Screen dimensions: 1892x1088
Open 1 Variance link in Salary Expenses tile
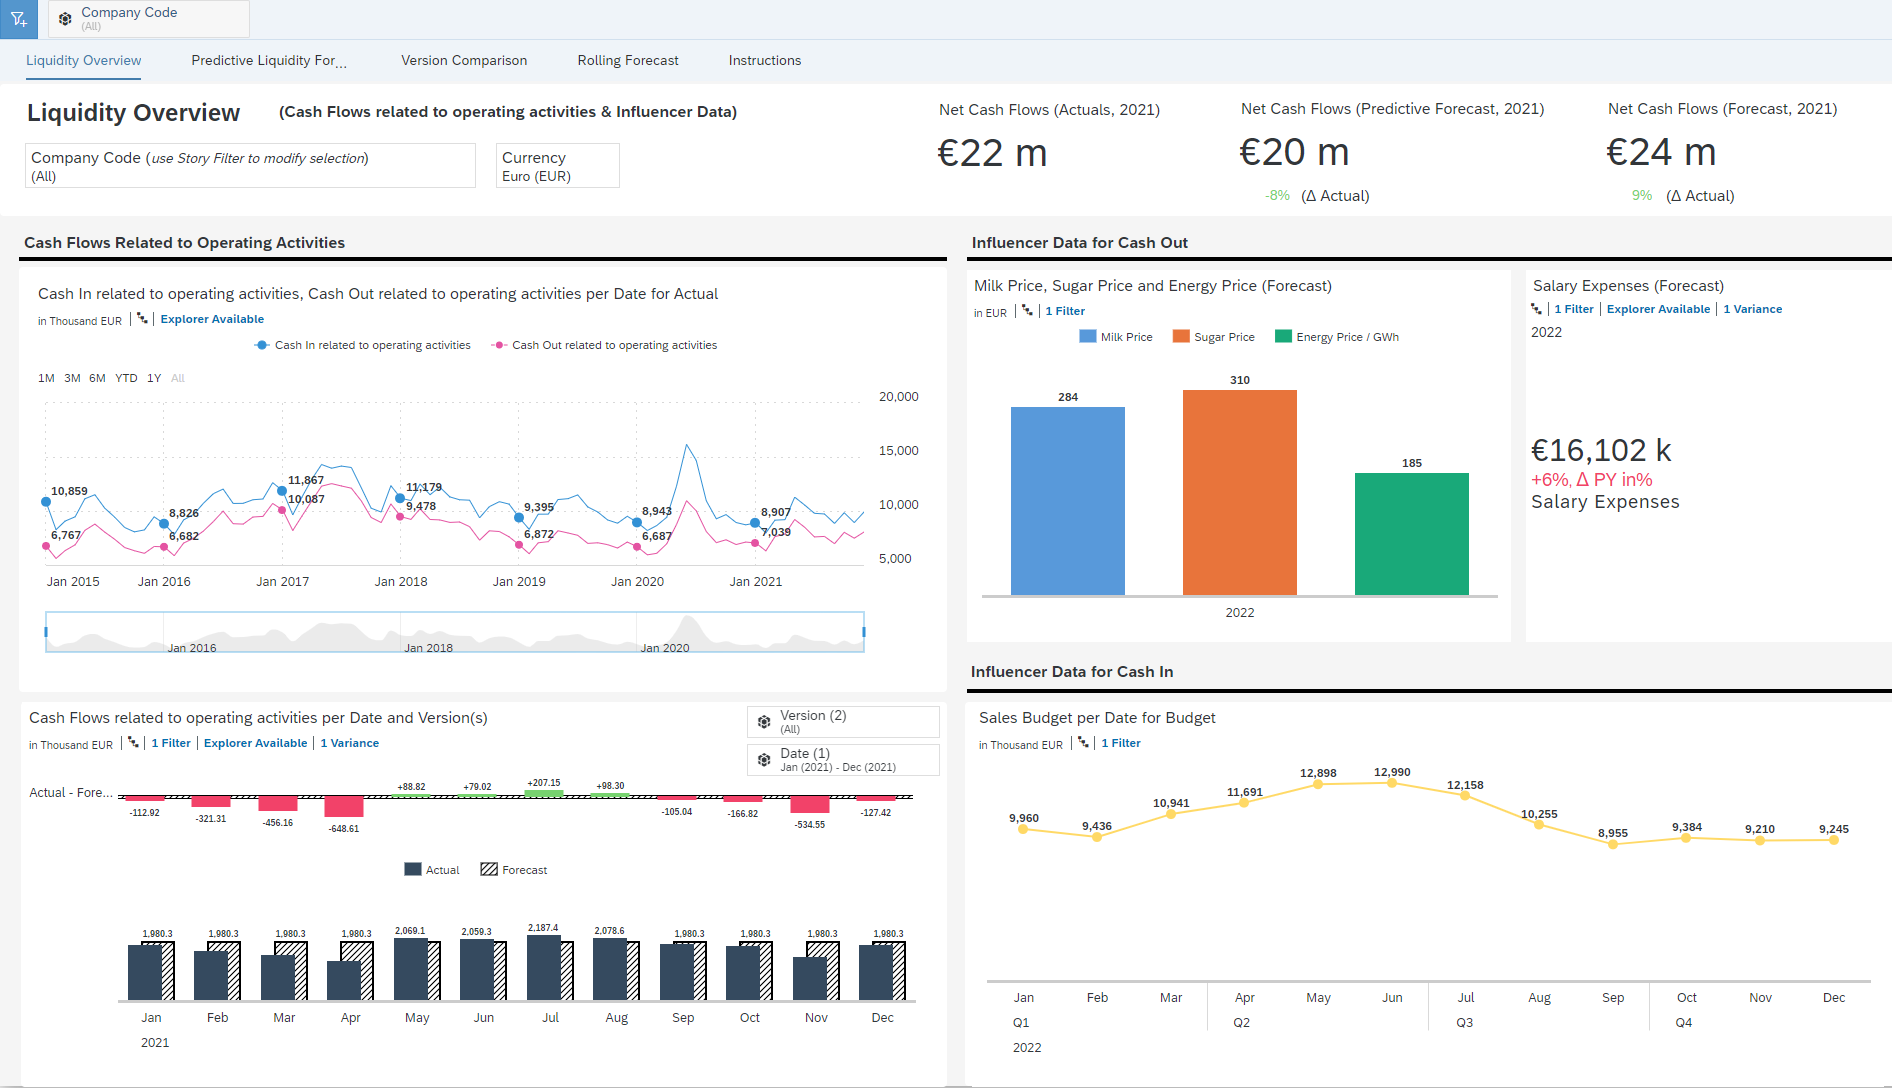click(x=1752, y=309)
